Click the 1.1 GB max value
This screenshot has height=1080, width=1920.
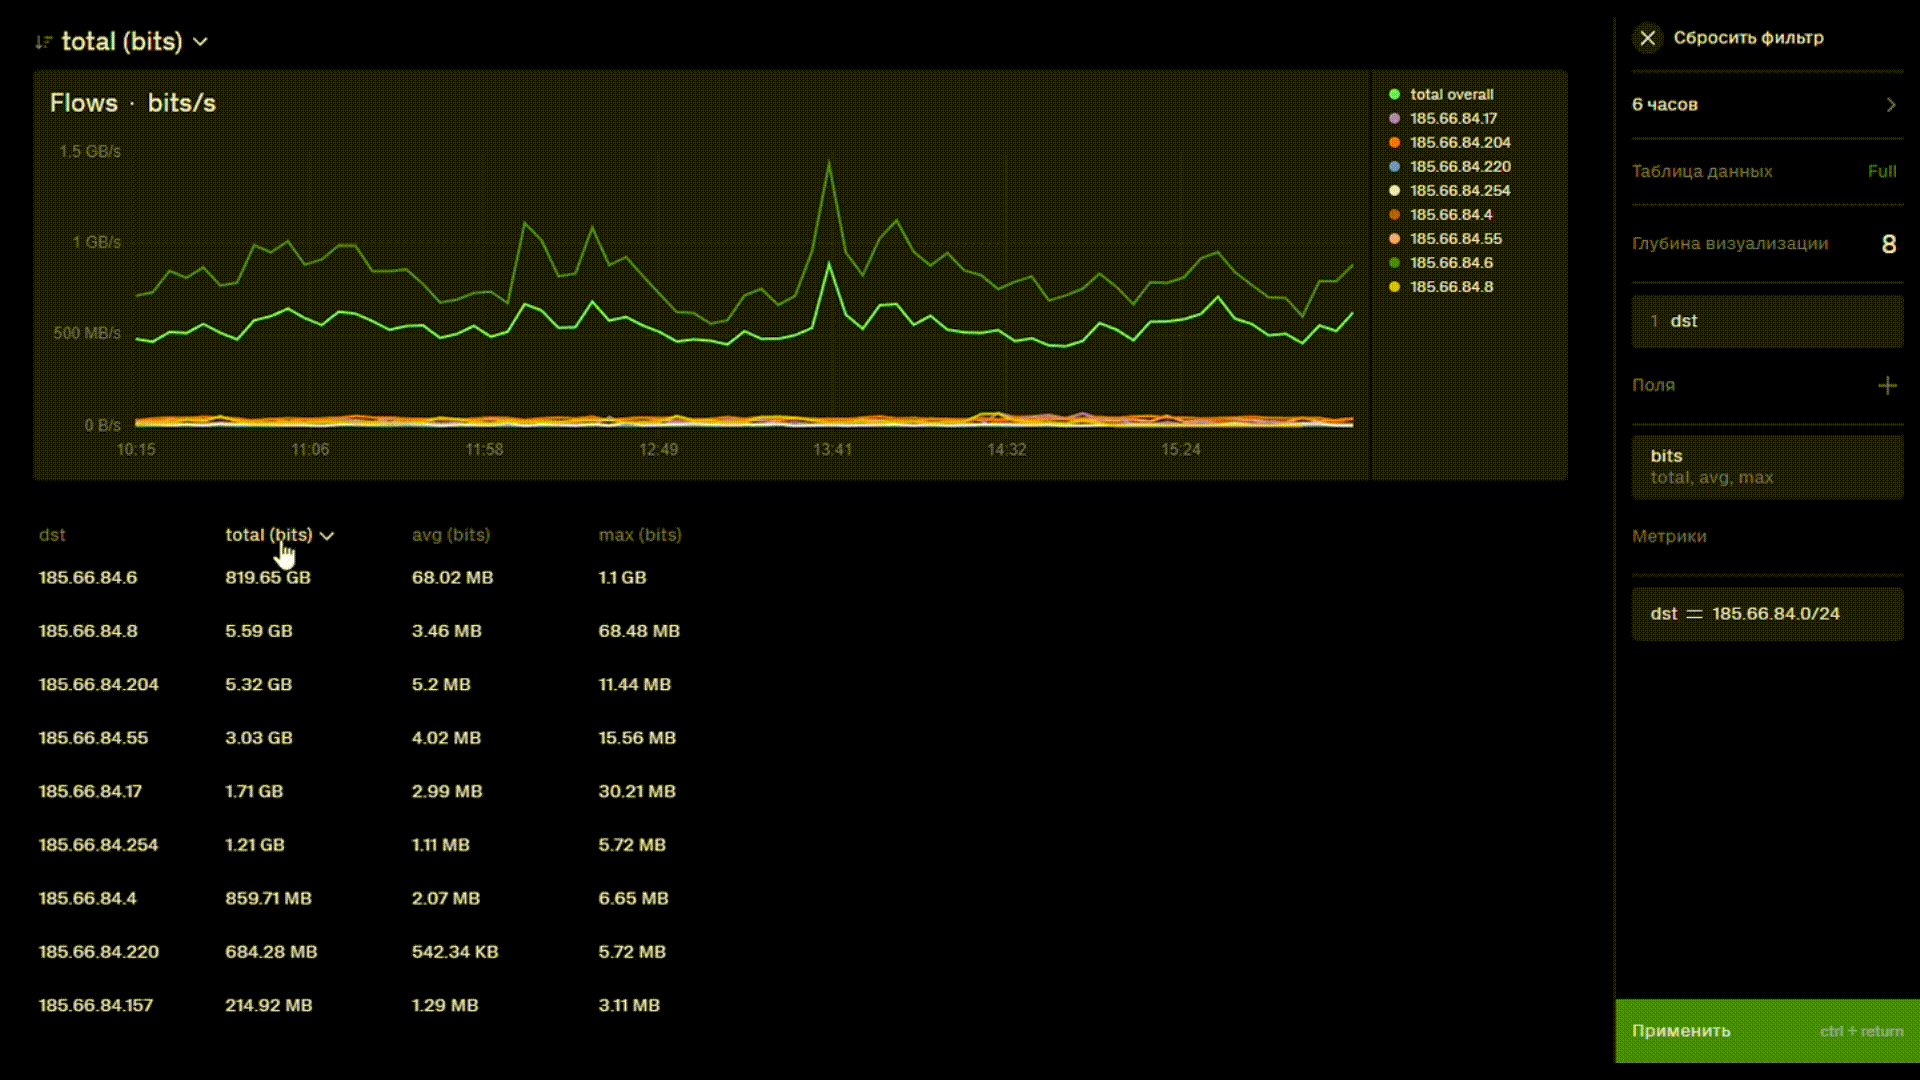pyautogui.click(x=622, y=578)
